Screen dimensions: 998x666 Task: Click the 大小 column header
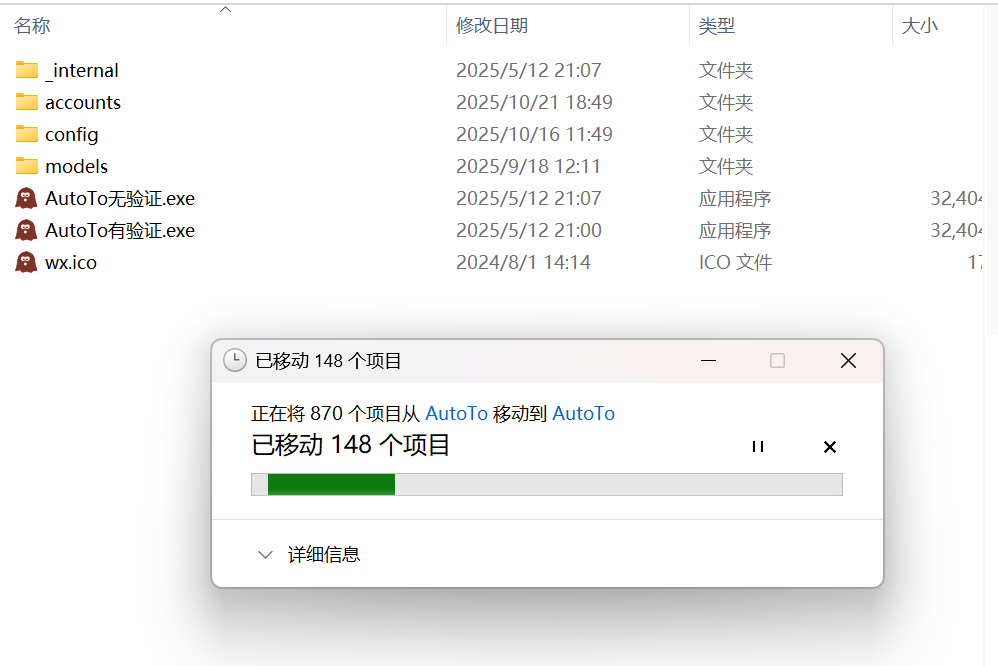coord(919,26)
